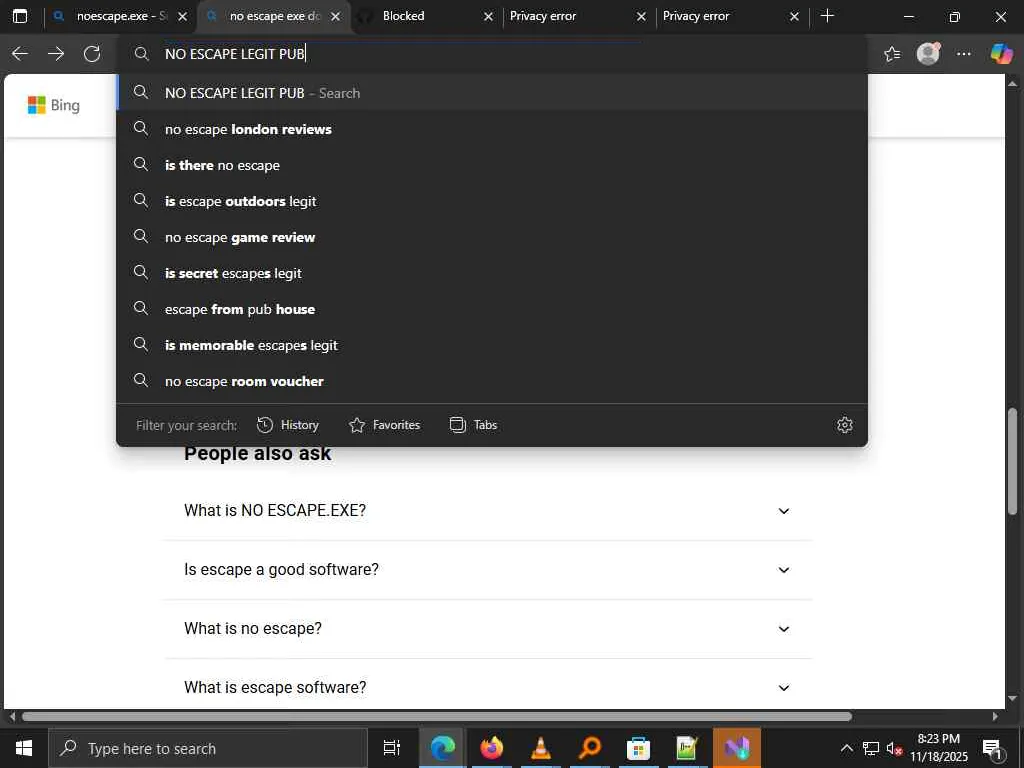1024x768 pixels.
Task: Open the Copilot sidebar icon
Action: click(1001, 54)
